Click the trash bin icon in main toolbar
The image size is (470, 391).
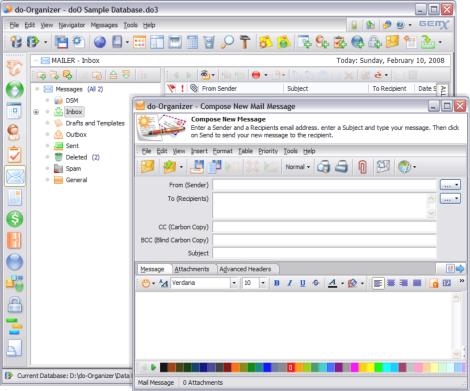(209, 42)
